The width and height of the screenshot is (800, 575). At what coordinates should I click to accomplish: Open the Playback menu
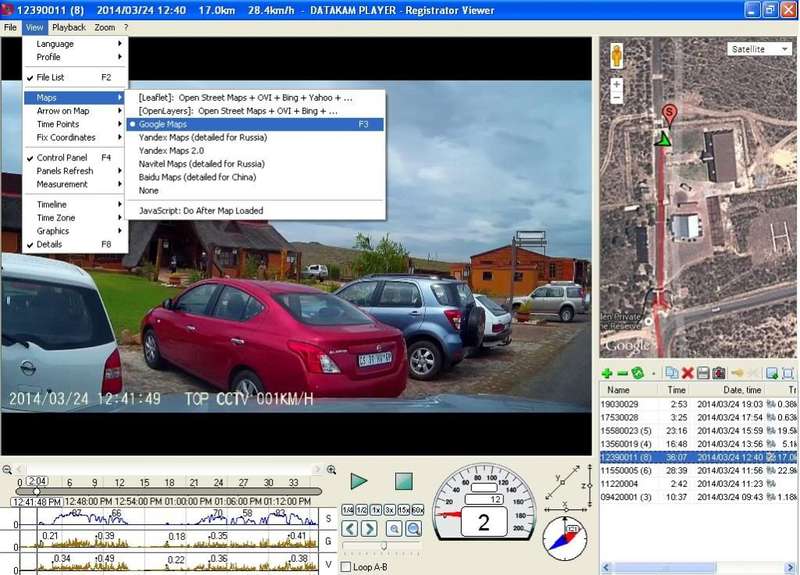[x=69, y=28]
